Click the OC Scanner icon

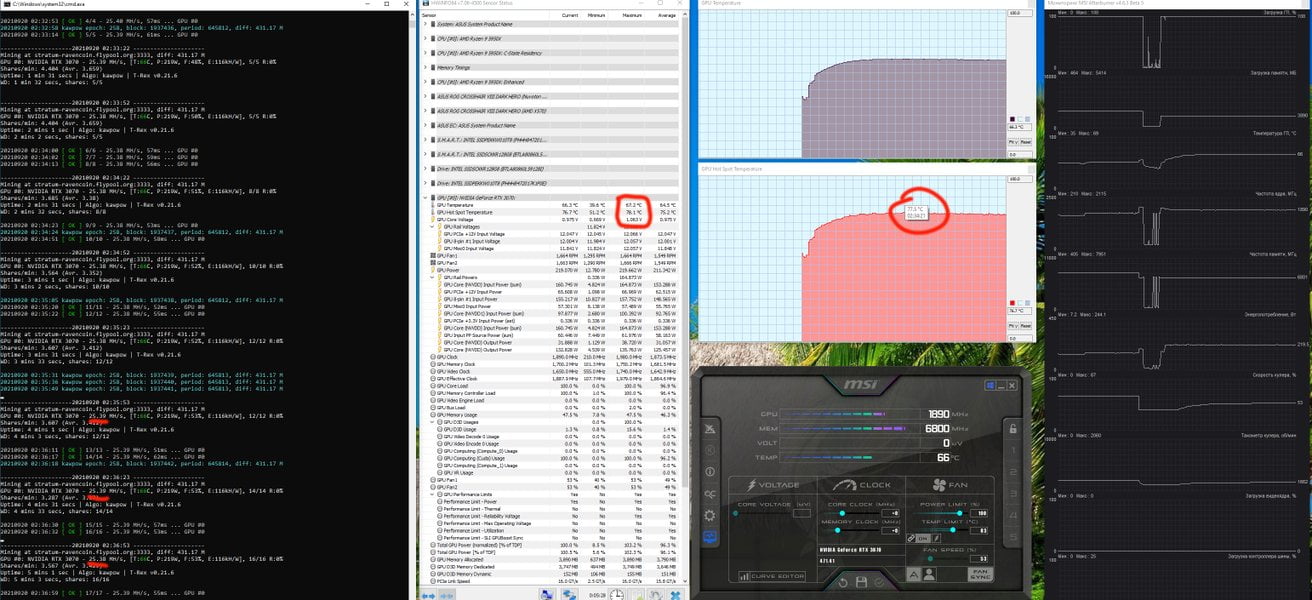coord(710,494)
